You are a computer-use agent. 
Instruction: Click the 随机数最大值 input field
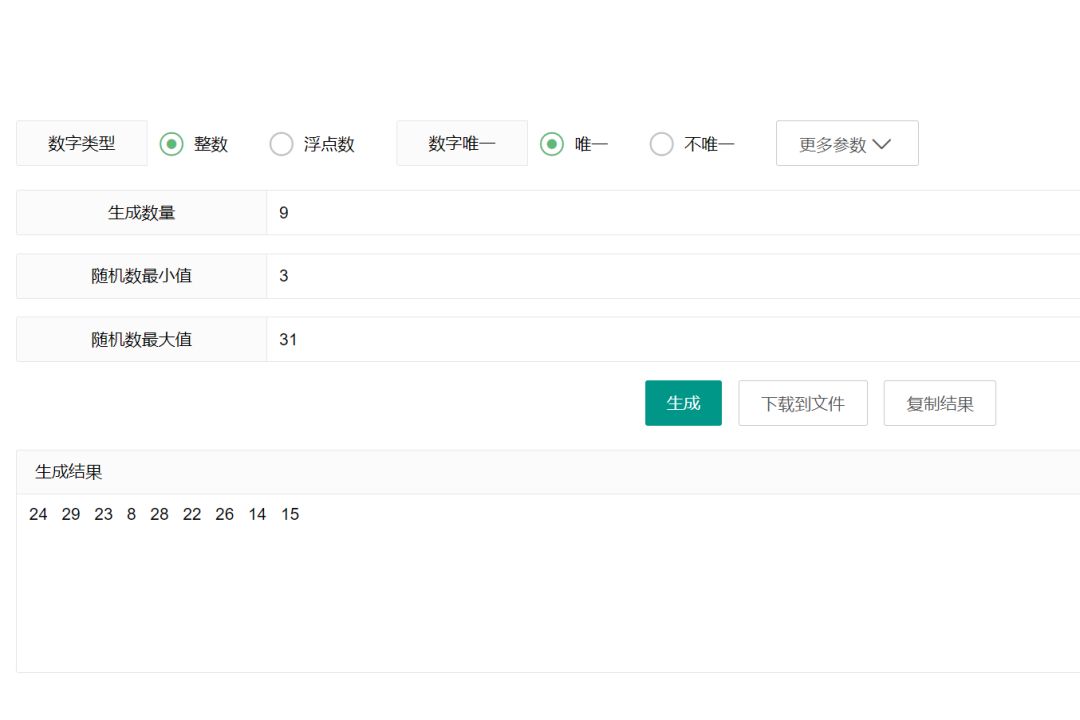pyautogui.click(x=673, y=340)
